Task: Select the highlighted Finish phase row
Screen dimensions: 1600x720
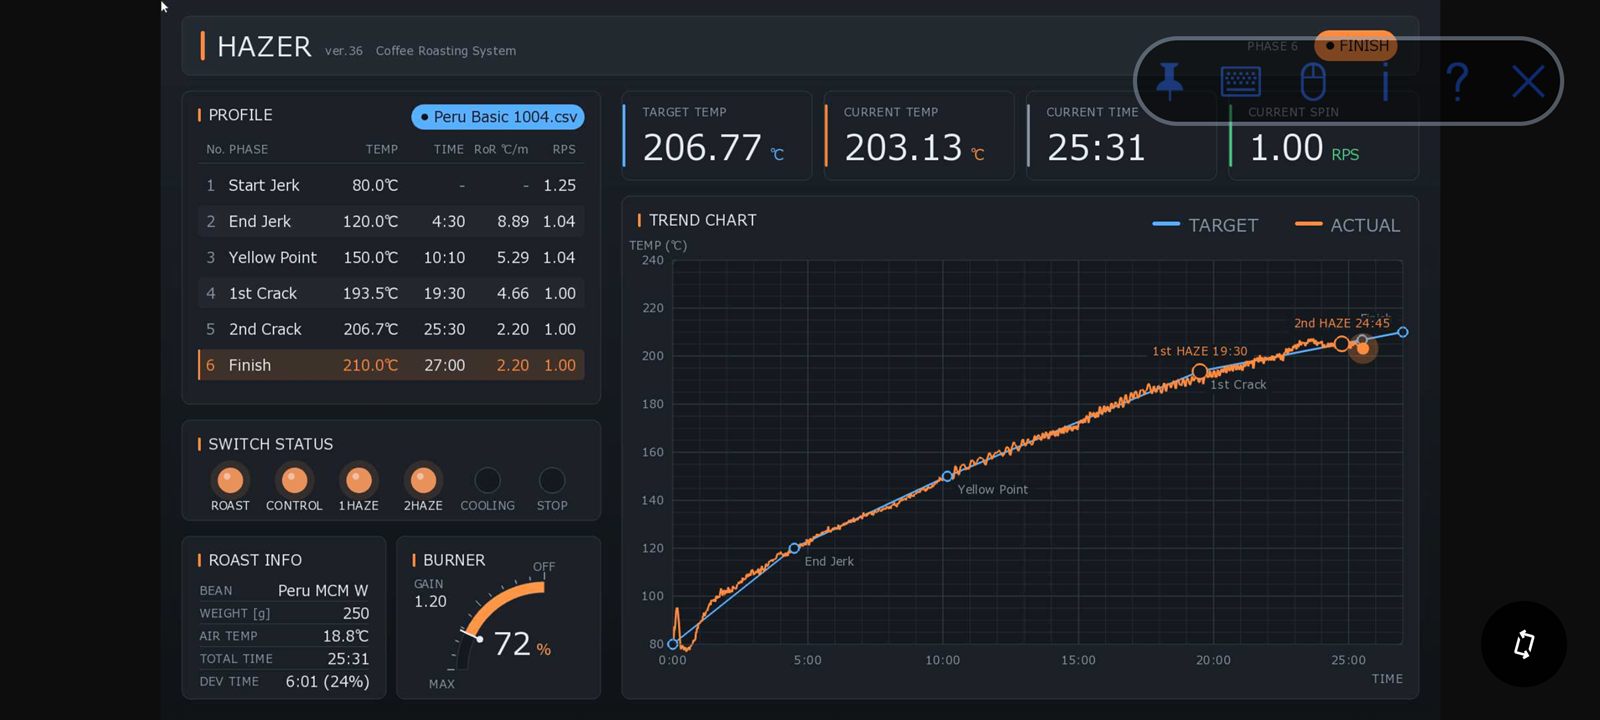Action: [391, 365]
